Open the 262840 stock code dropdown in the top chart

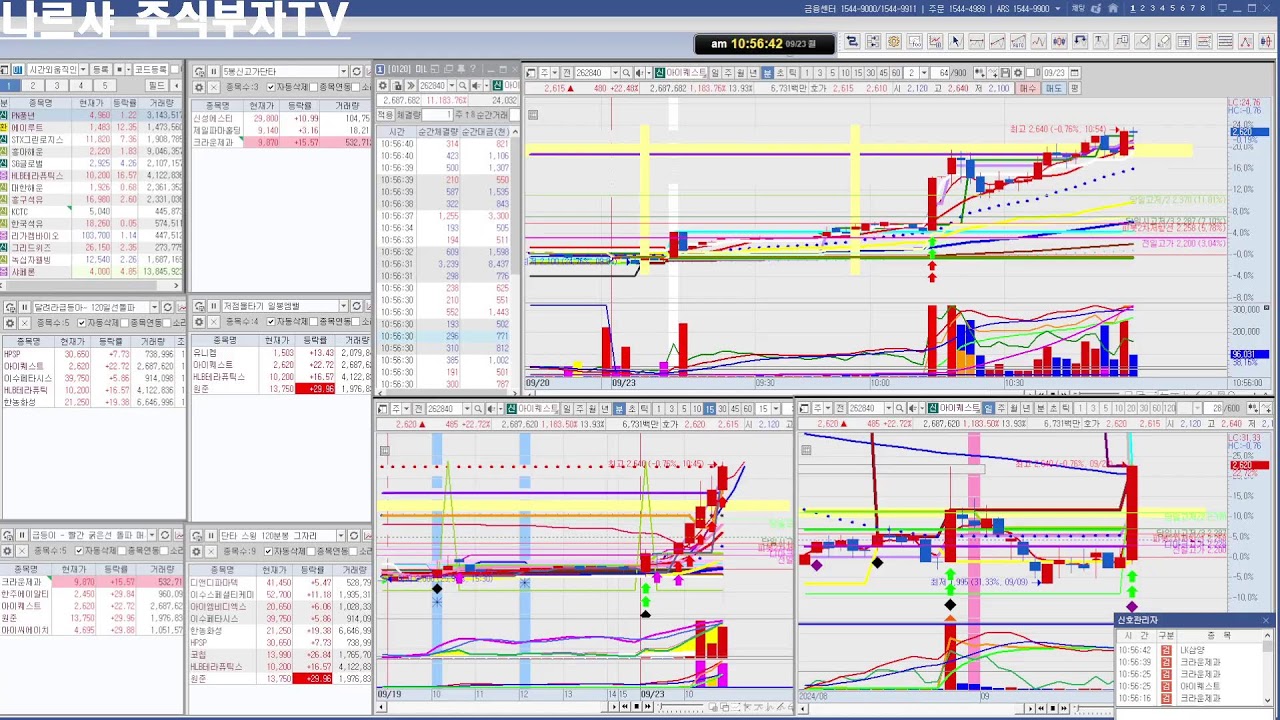click(x=615, y=73)
